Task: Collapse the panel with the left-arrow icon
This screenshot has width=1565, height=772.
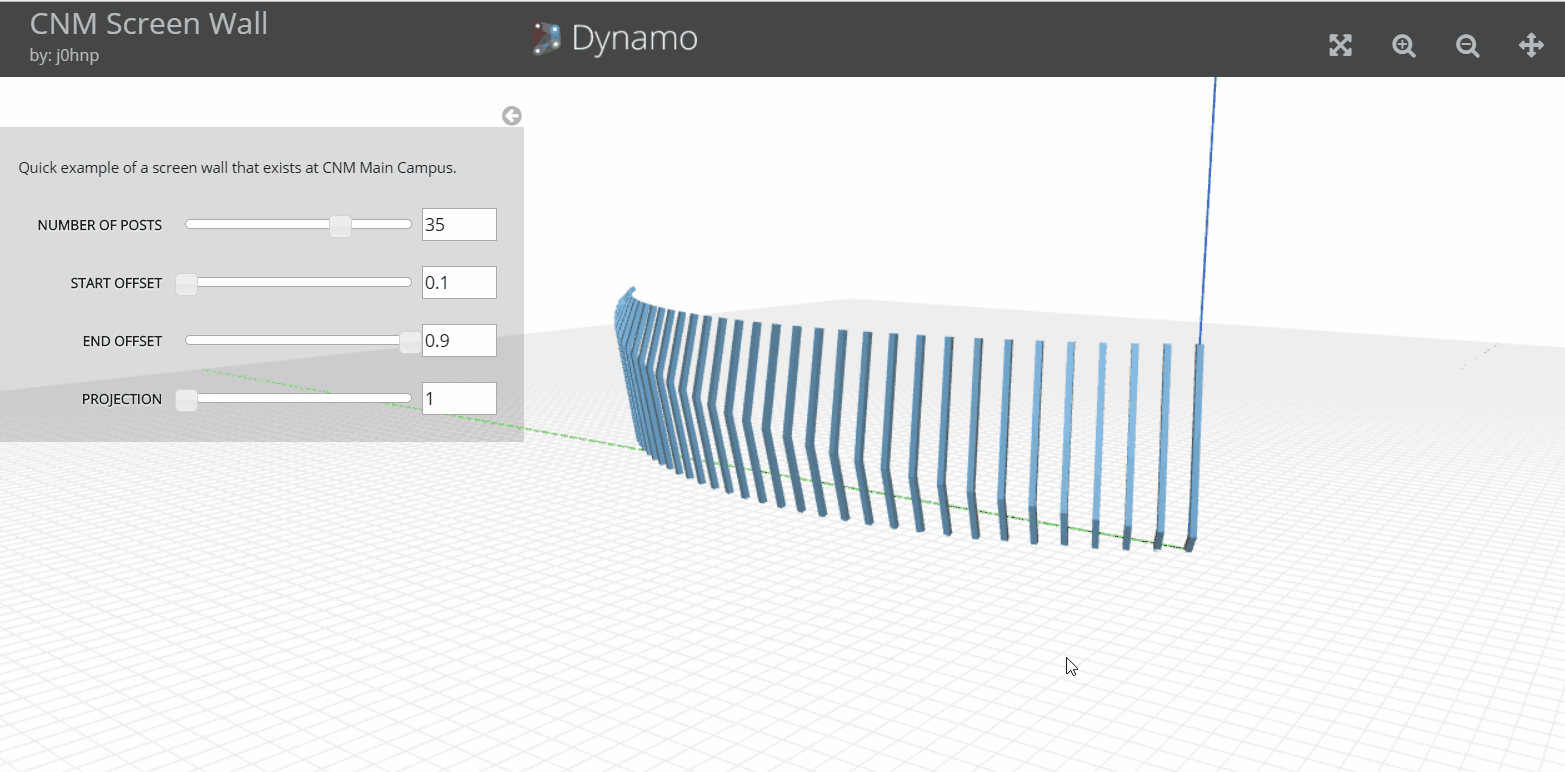Action: point(512,116)
